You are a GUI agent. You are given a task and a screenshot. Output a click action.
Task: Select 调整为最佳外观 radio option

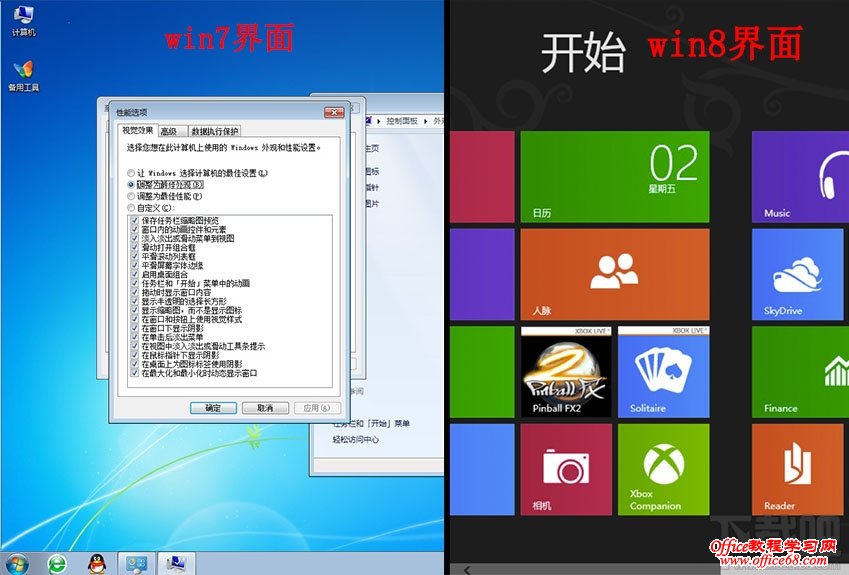tap(131, 185)
